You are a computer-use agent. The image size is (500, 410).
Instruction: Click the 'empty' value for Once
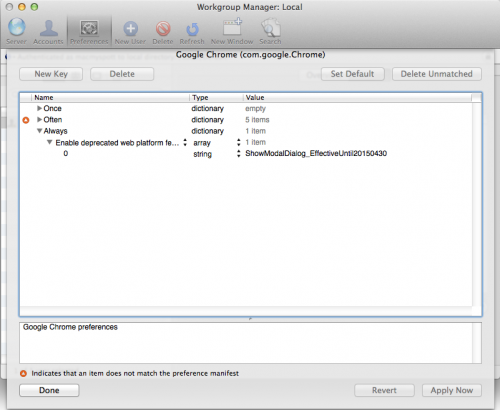pos(255,109)
